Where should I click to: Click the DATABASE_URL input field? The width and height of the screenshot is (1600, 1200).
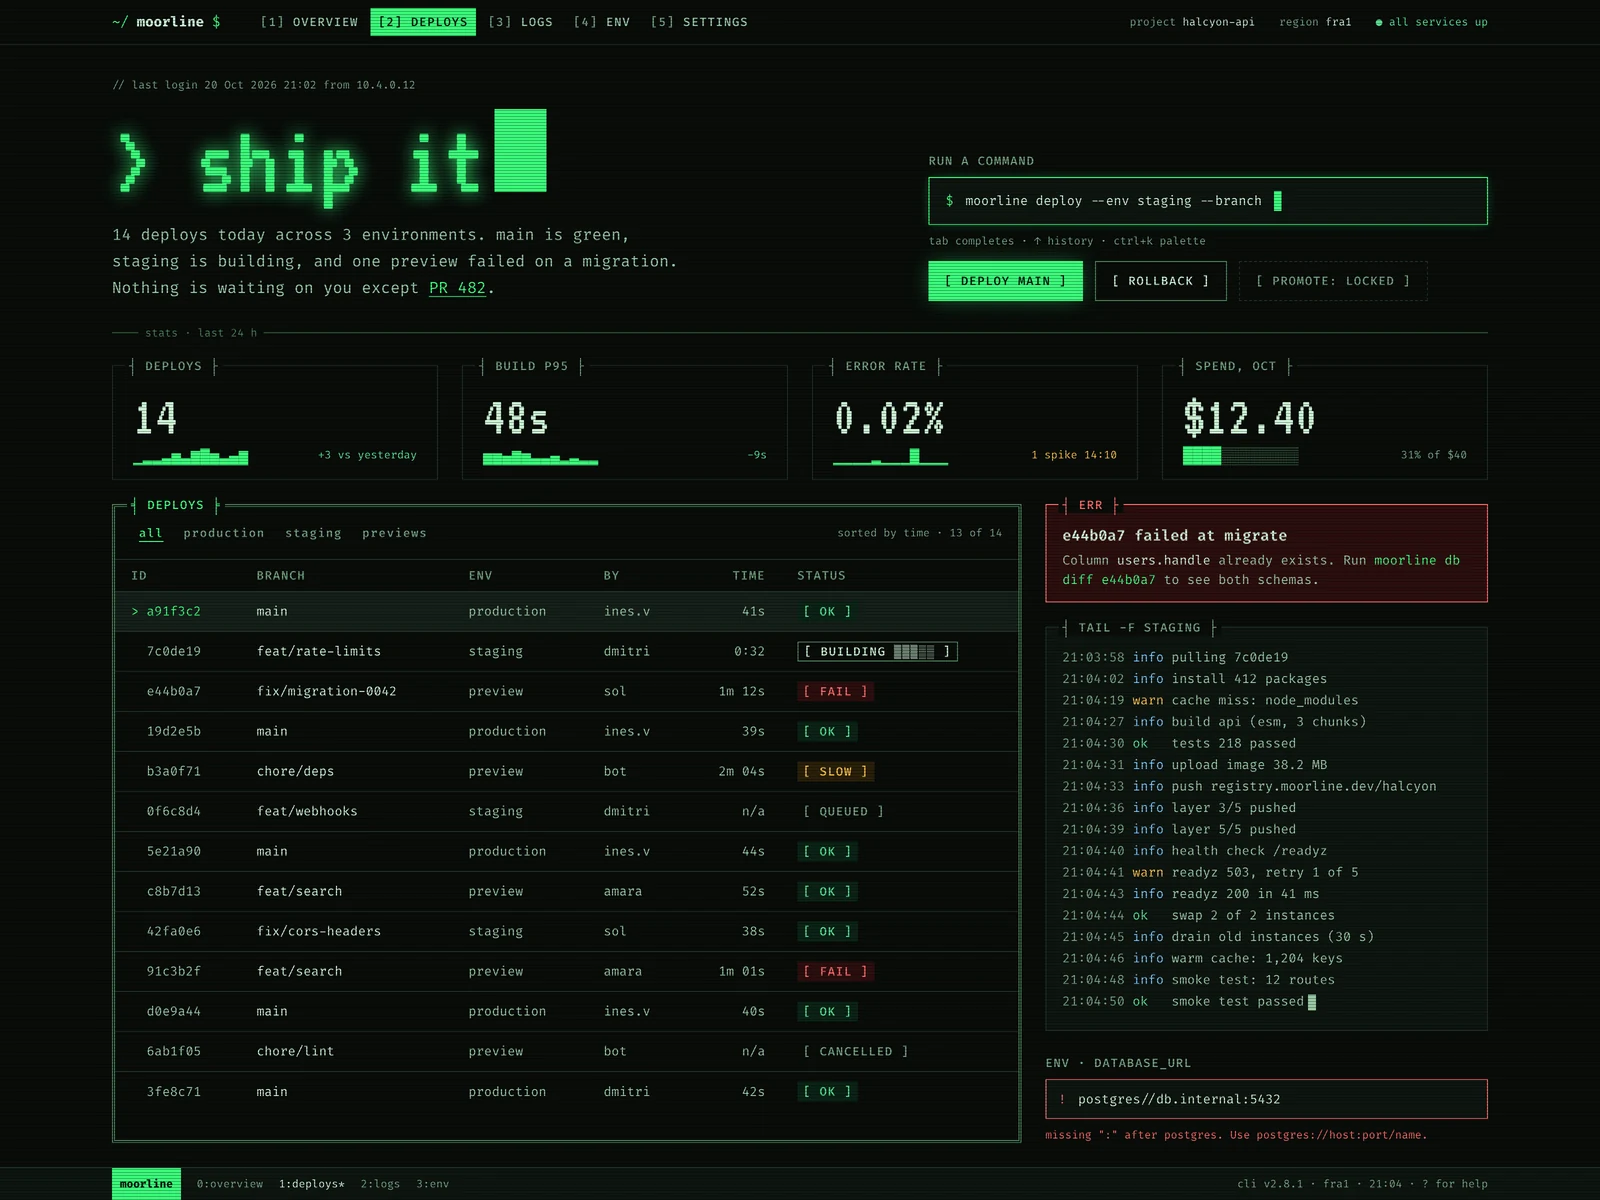(x=1266, y=1099)
